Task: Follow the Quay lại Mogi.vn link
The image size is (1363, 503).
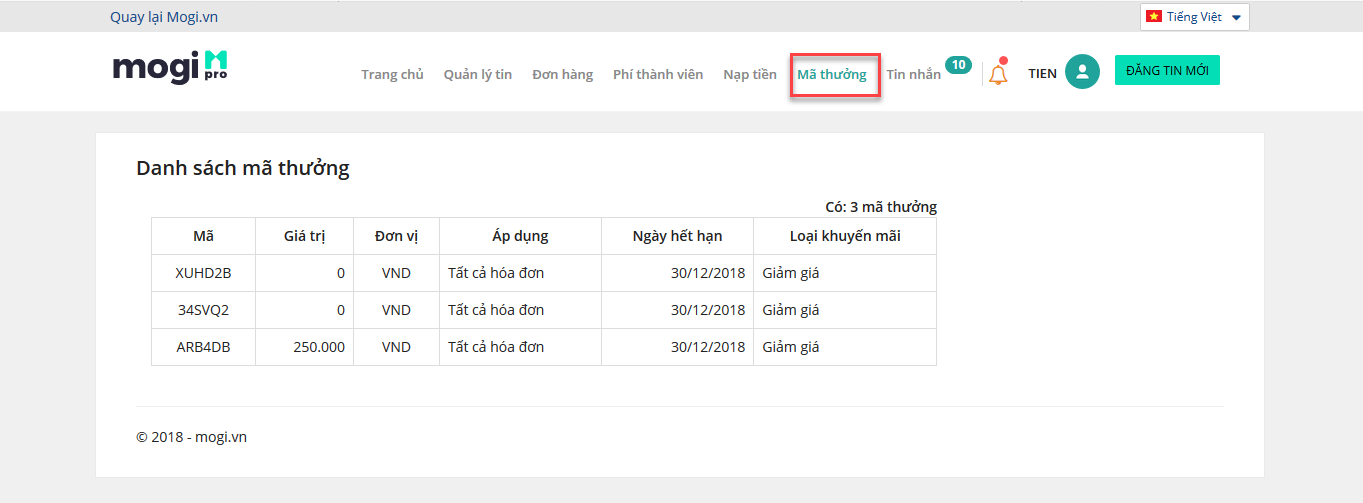Action: click(x=164, y=17)
